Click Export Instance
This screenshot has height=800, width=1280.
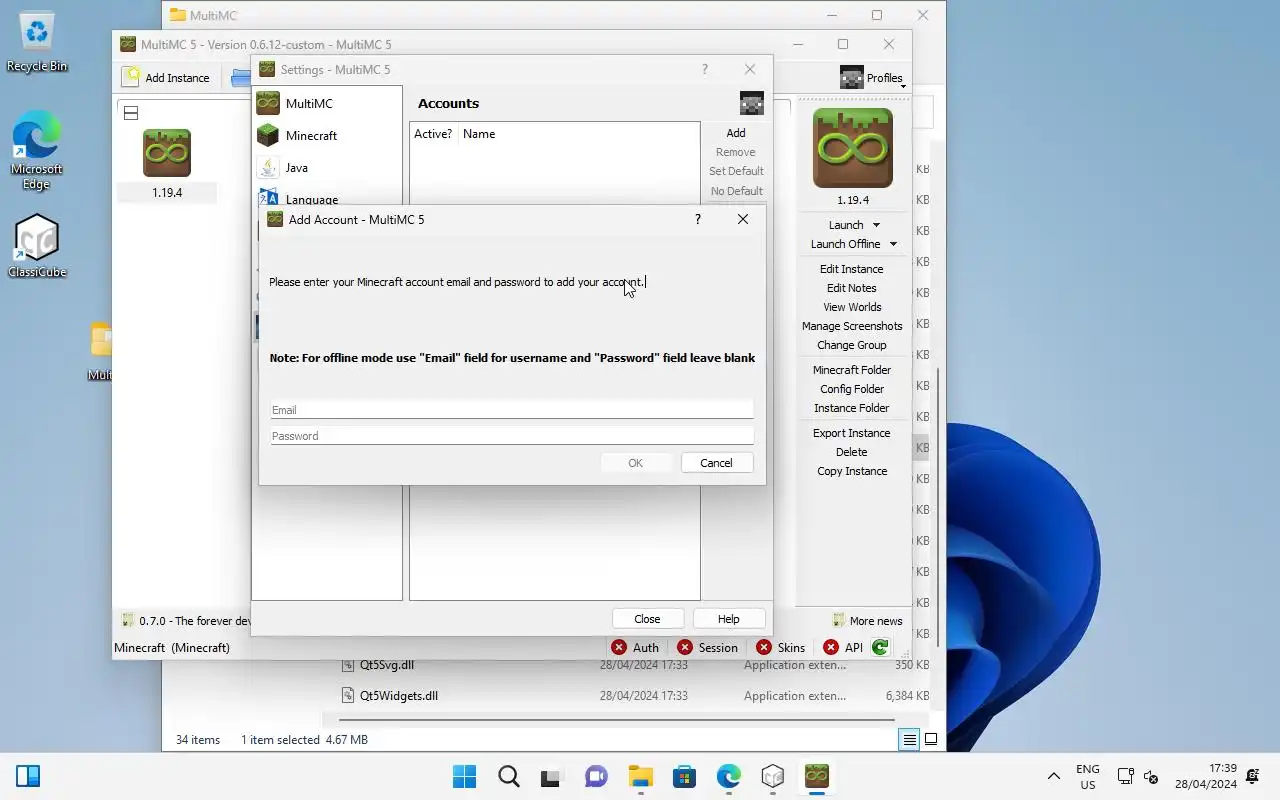[x=852, y=433]
